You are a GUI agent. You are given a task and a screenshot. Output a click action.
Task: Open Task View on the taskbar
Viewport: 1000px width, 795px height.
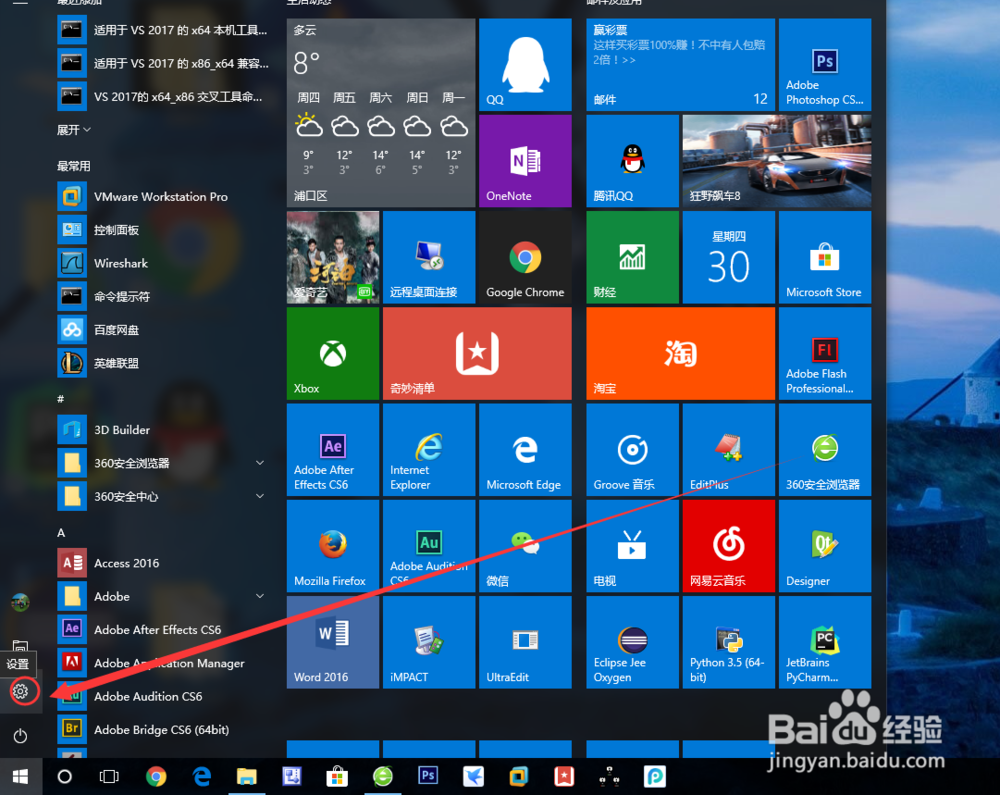[x=109, y=777]
